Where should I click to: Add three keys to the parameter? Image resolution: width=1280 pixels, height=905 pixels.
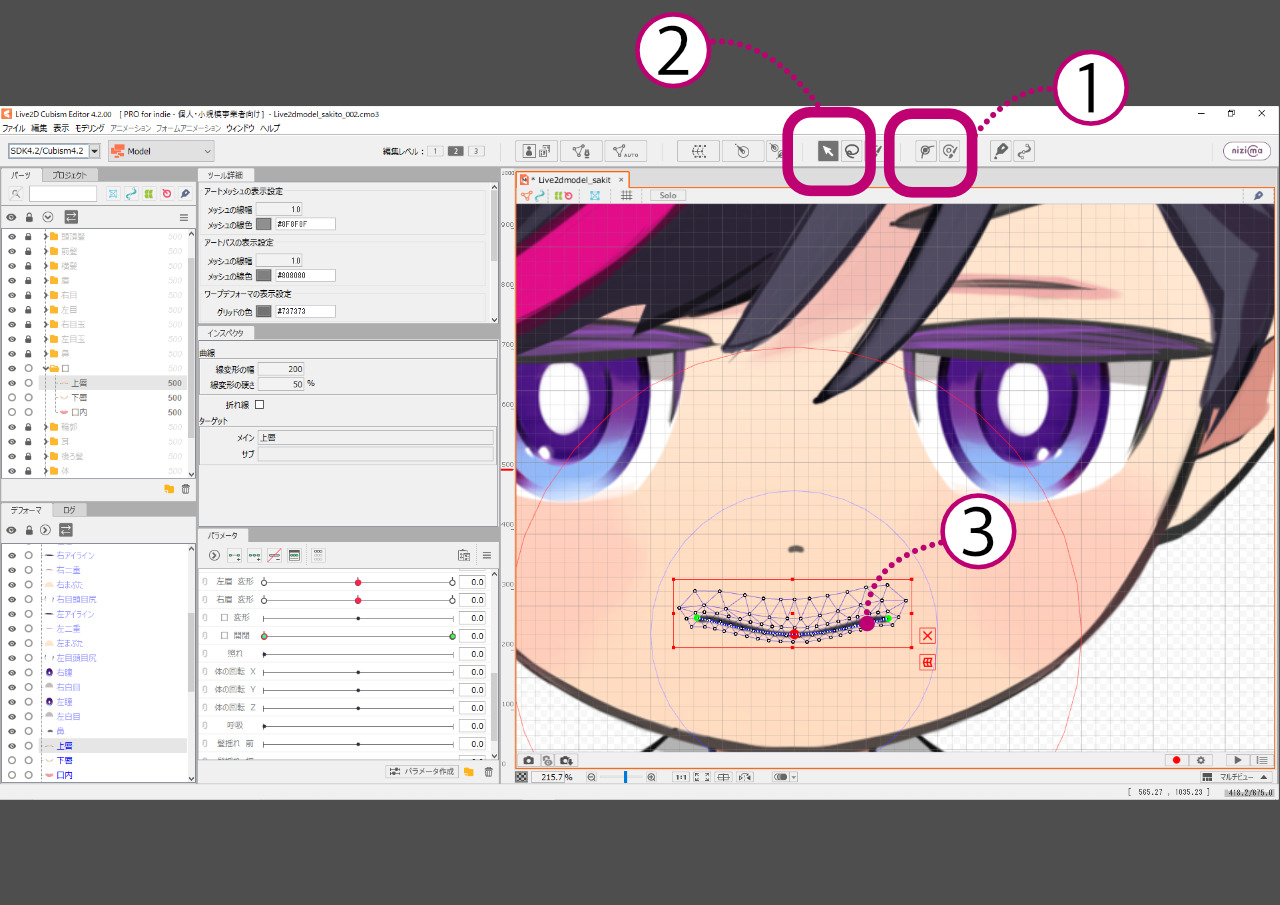(x=254, y=555)
